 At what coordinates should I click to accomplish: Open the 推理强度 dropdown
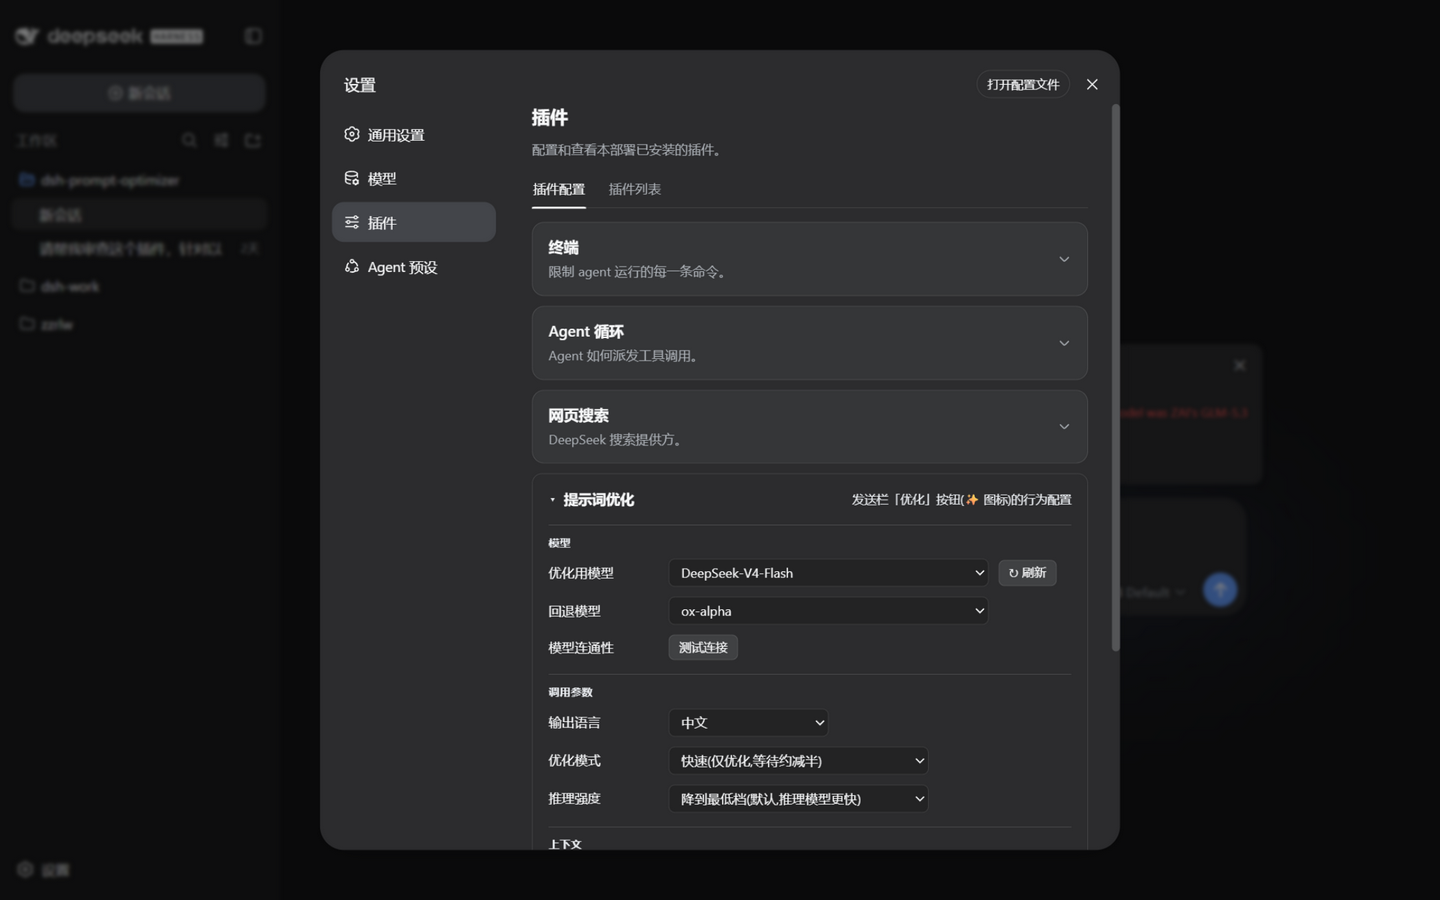click(798, 799)
